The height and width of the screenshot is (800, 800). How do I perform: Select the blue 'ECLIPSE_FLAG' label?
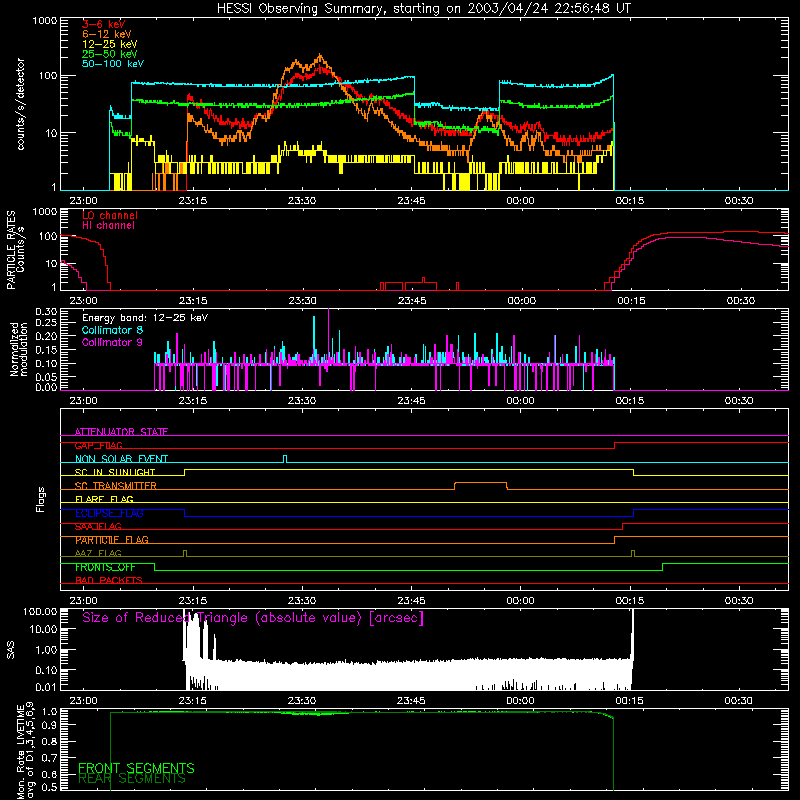(109, 513)
